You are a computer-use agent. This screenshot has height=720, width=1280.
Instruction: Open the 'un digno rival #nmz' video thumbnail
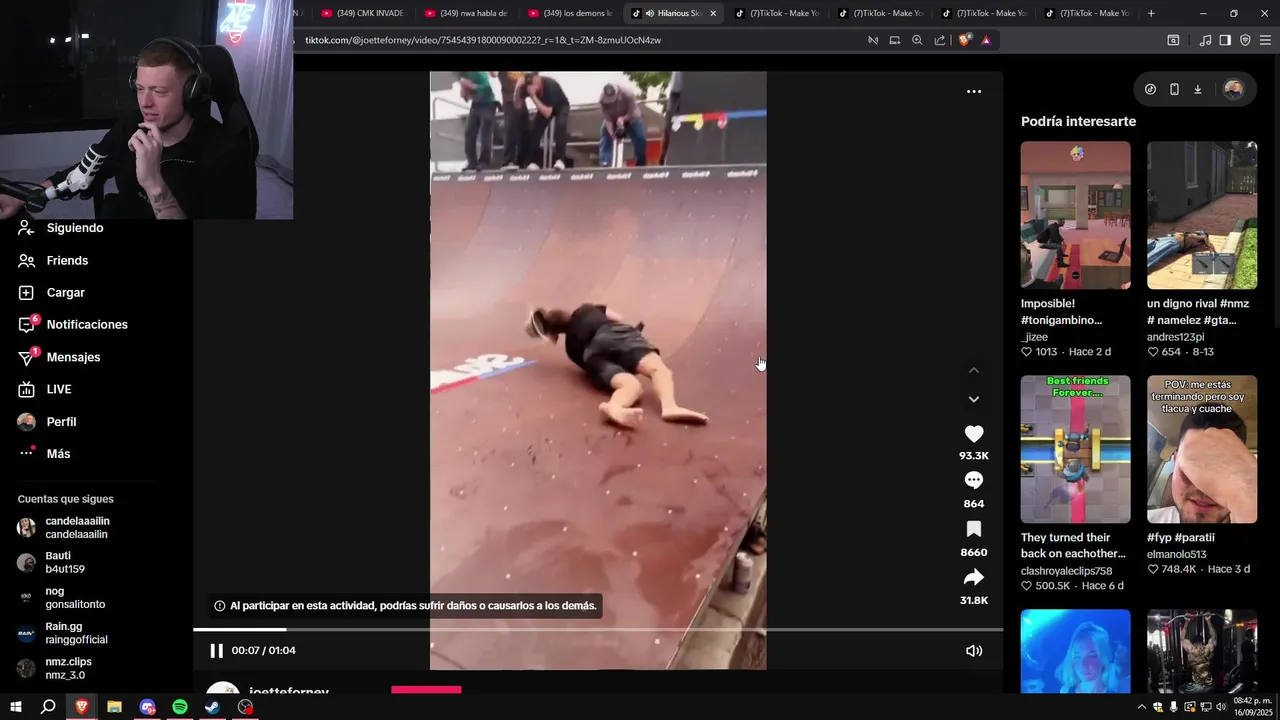1201,215
